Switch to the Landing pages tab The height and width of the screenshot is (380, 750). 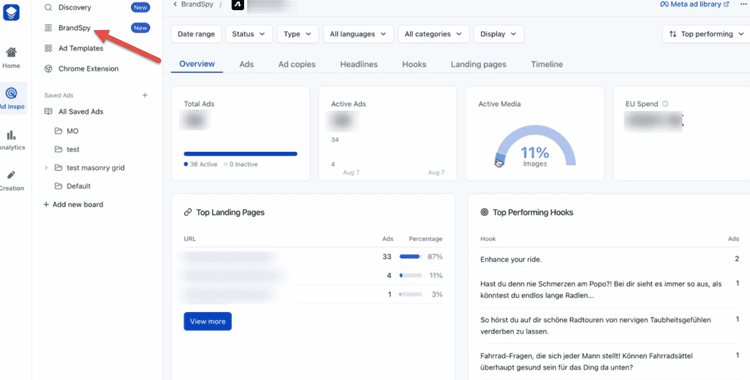coord(478,64)
